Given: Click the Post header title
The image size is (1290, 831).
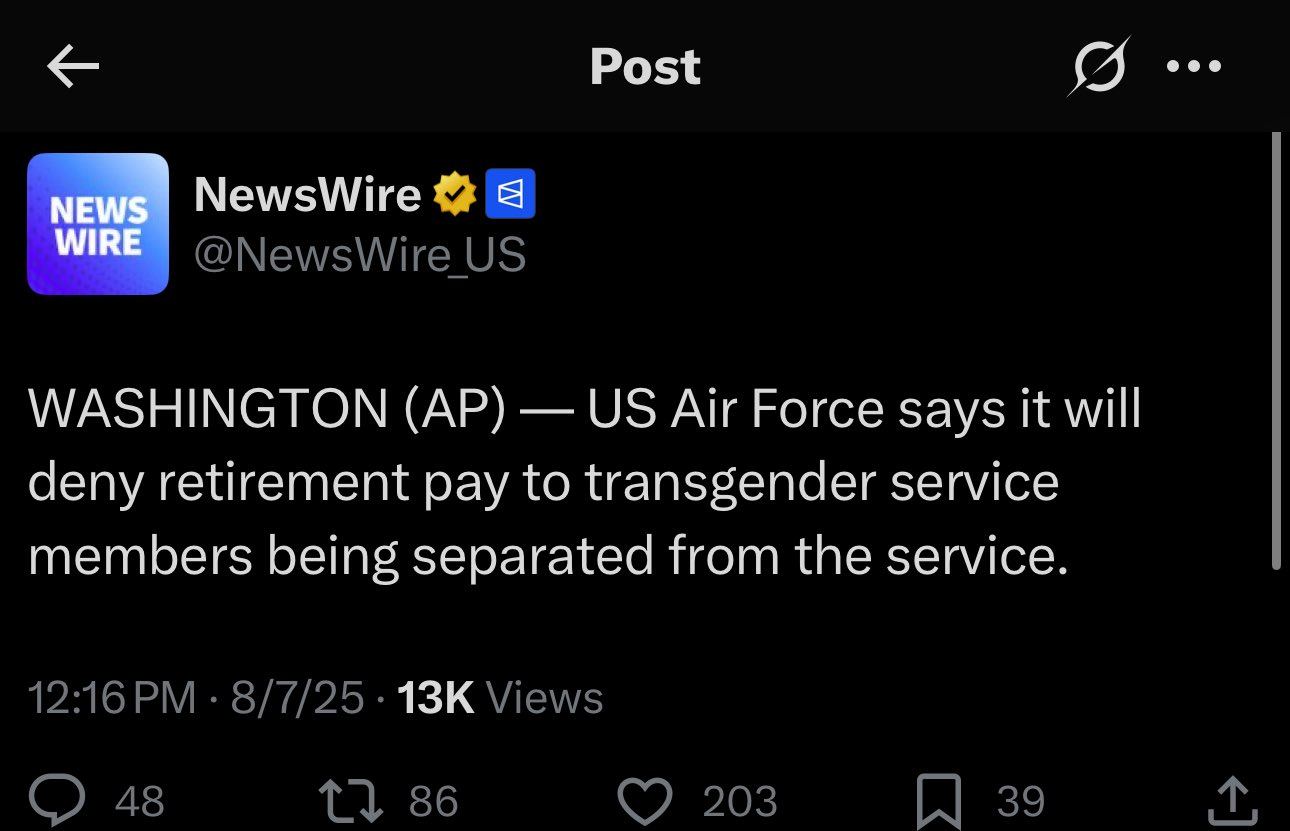Looking at the screenshot, I should (645, 67).
